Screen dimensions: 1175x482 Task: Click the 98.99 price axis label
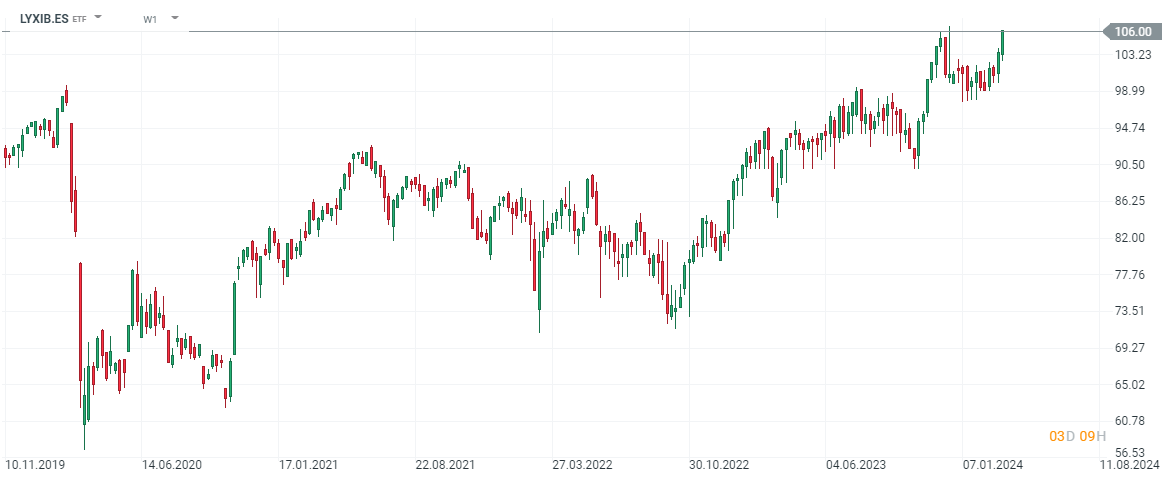point(1132,91)
